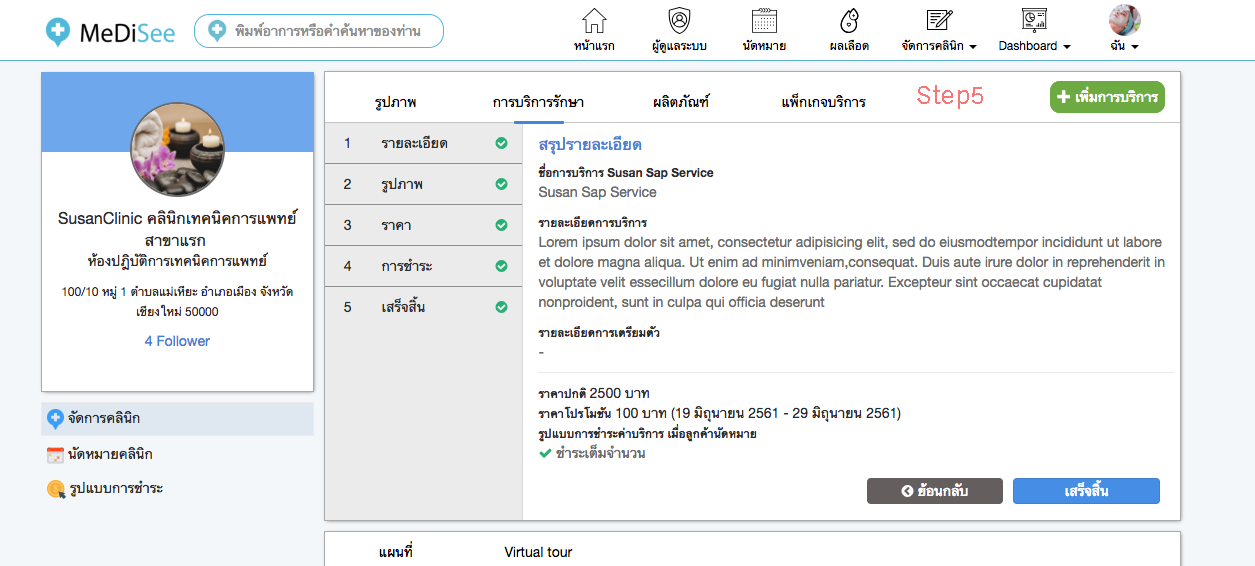Screen dimensions: 1255x566
Task: Switch to the ผลิตภัณฑ์ tab
Action: 680,102
